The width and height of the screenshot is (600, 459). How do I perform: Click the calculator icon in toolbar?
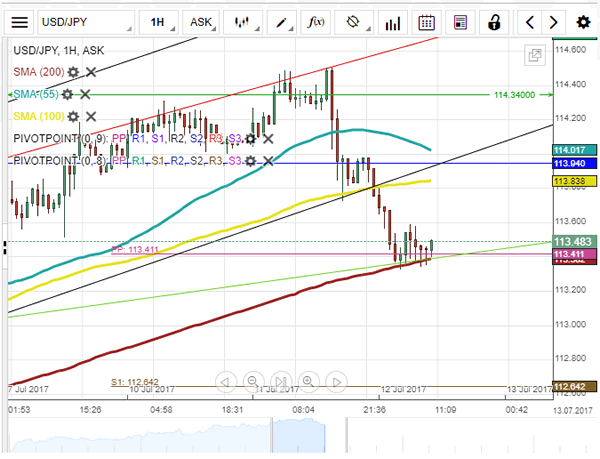460,21
